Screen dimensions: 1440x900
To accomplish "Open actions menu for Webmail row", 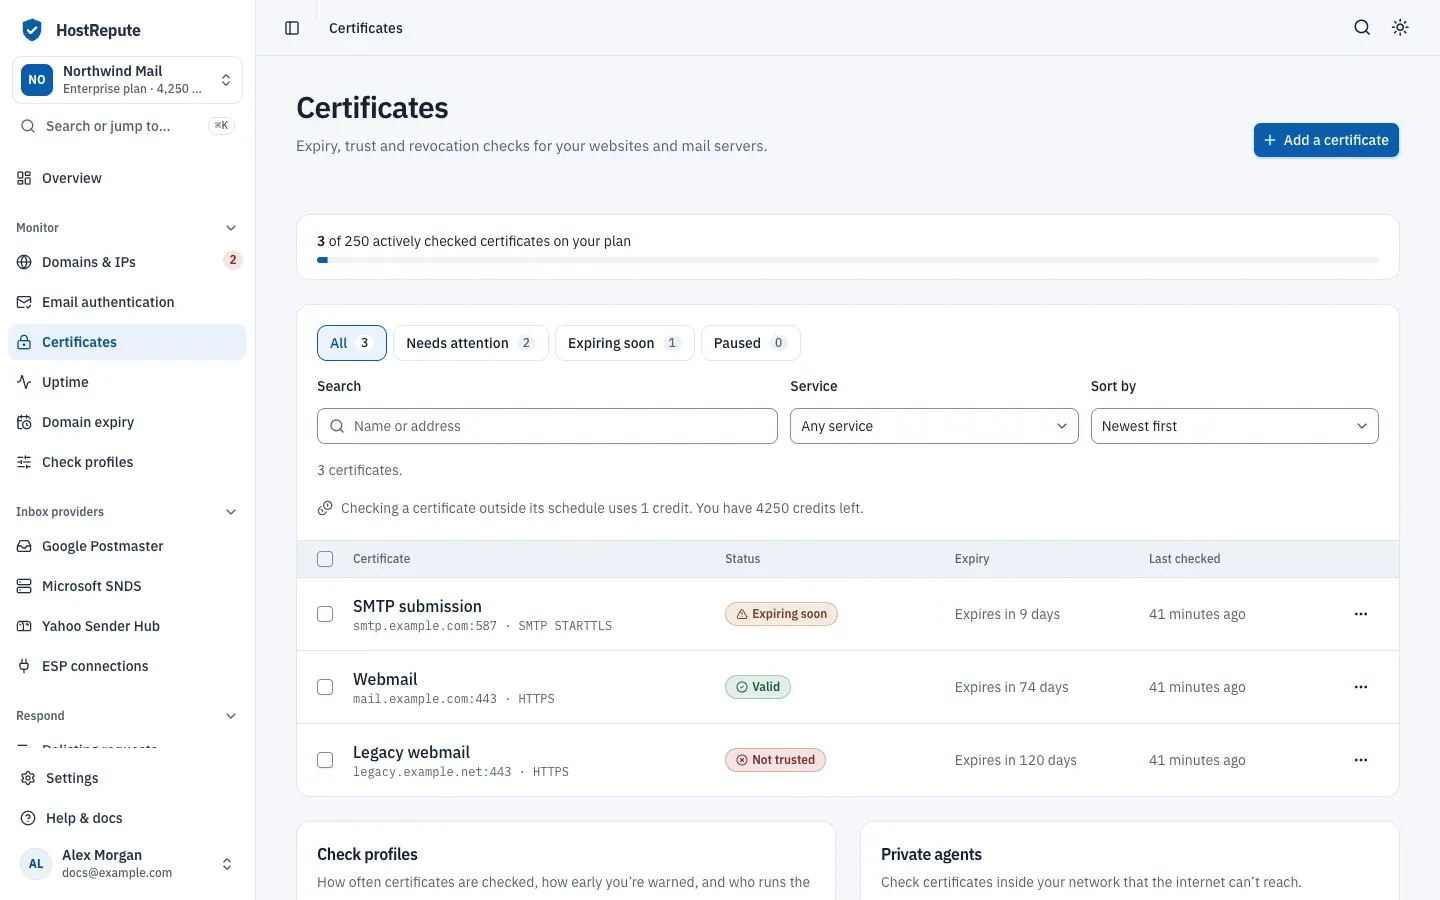I will pyautogui.click(x=1361, y=687).
